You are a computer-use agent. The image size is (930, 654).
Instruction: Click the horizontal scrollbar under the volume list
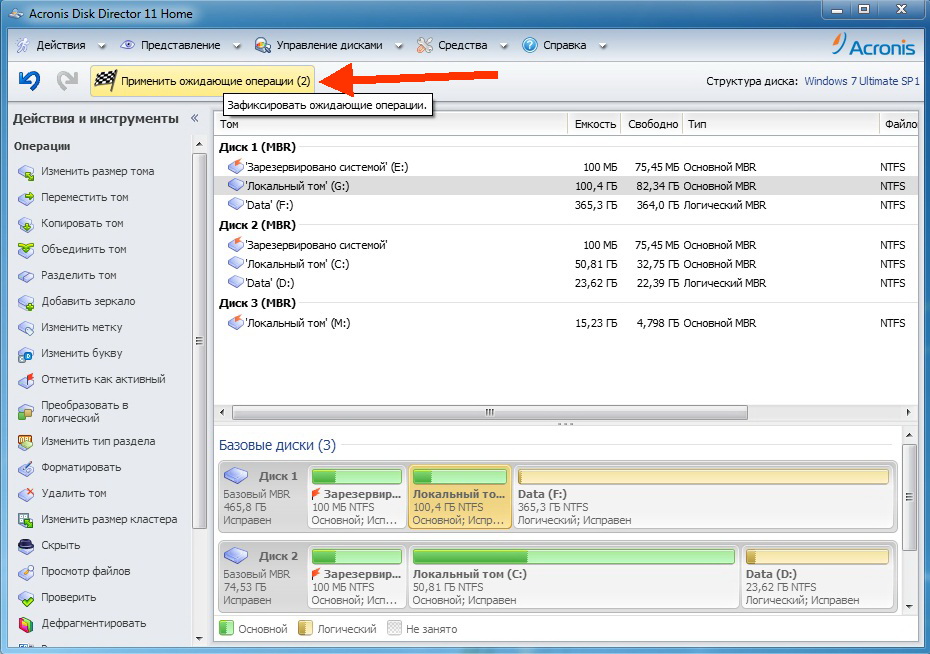(490, 412)
